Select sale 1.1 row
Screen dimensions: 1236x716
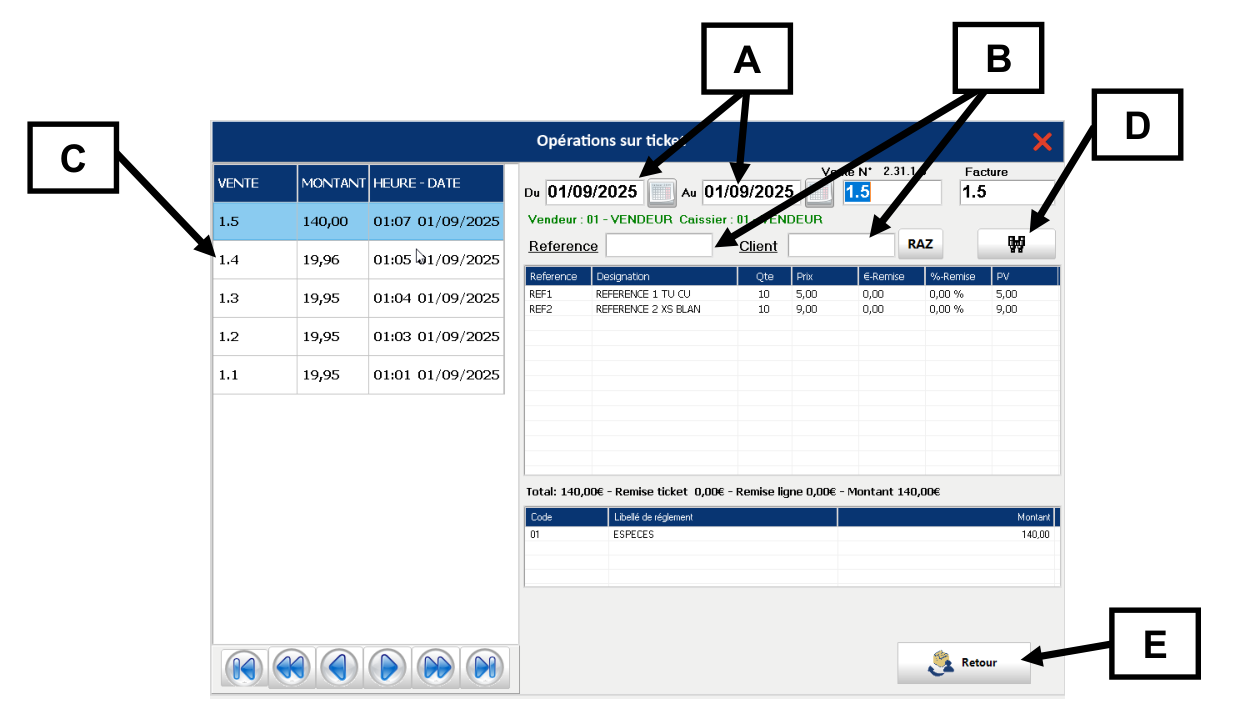coord(358,375)
